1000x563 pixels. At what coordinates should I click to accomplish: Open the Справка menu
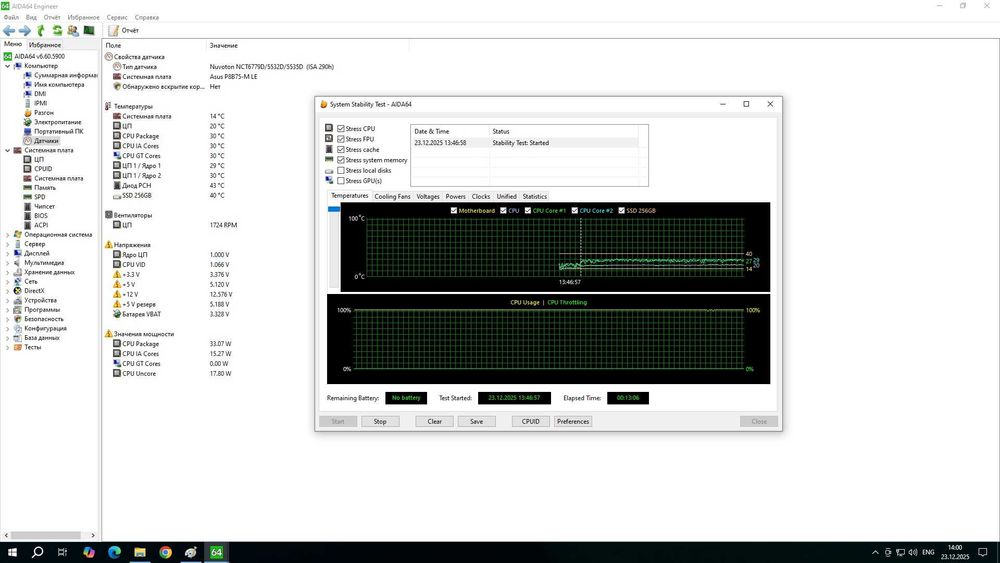147,18
